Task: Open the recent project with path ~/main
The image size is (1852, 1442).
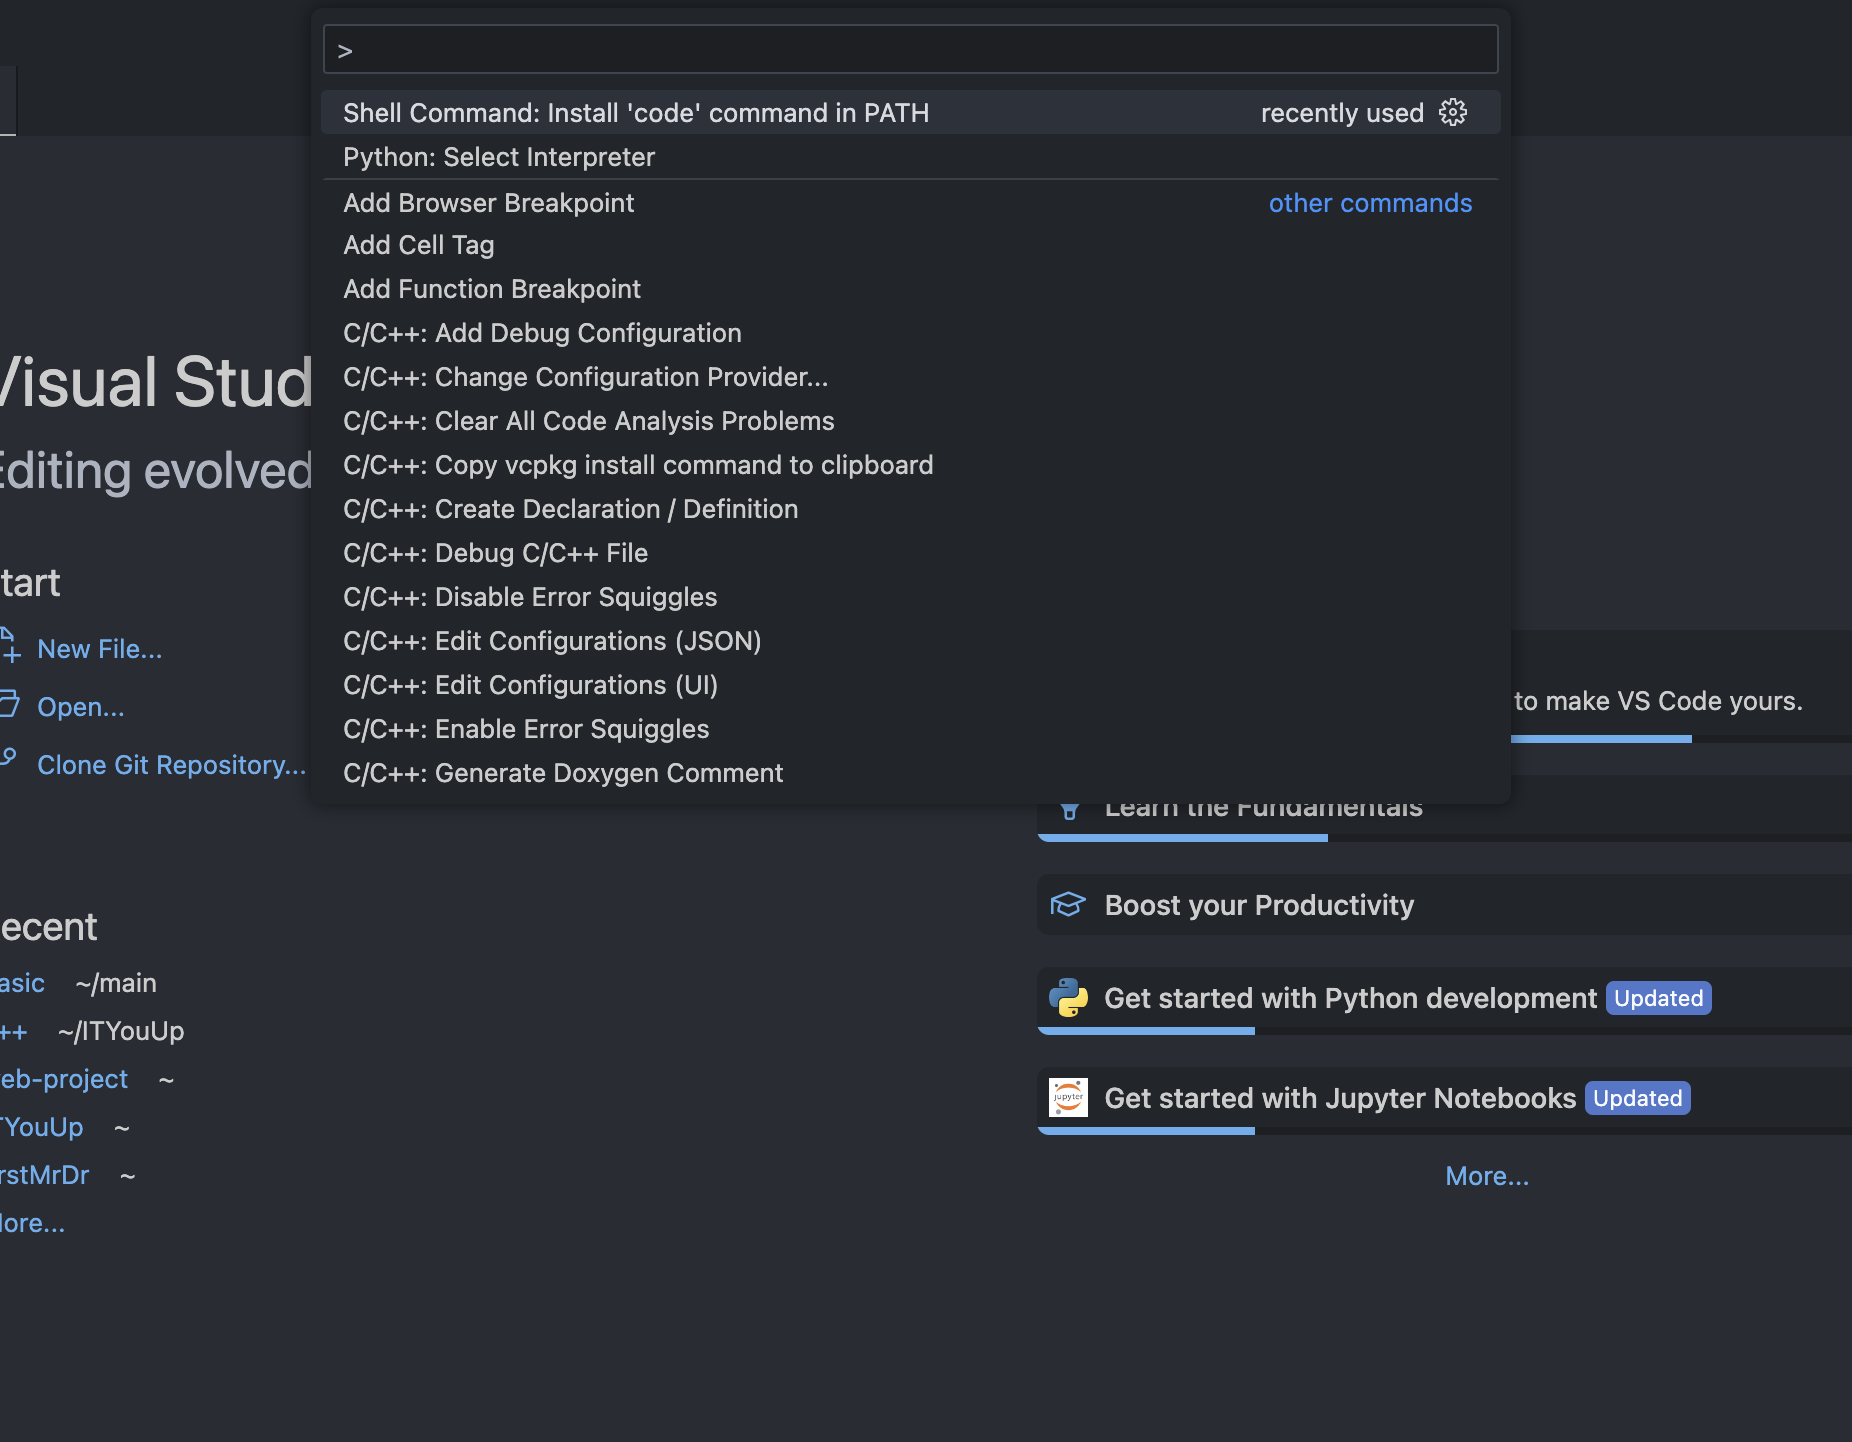Action: tap(22, 983)
